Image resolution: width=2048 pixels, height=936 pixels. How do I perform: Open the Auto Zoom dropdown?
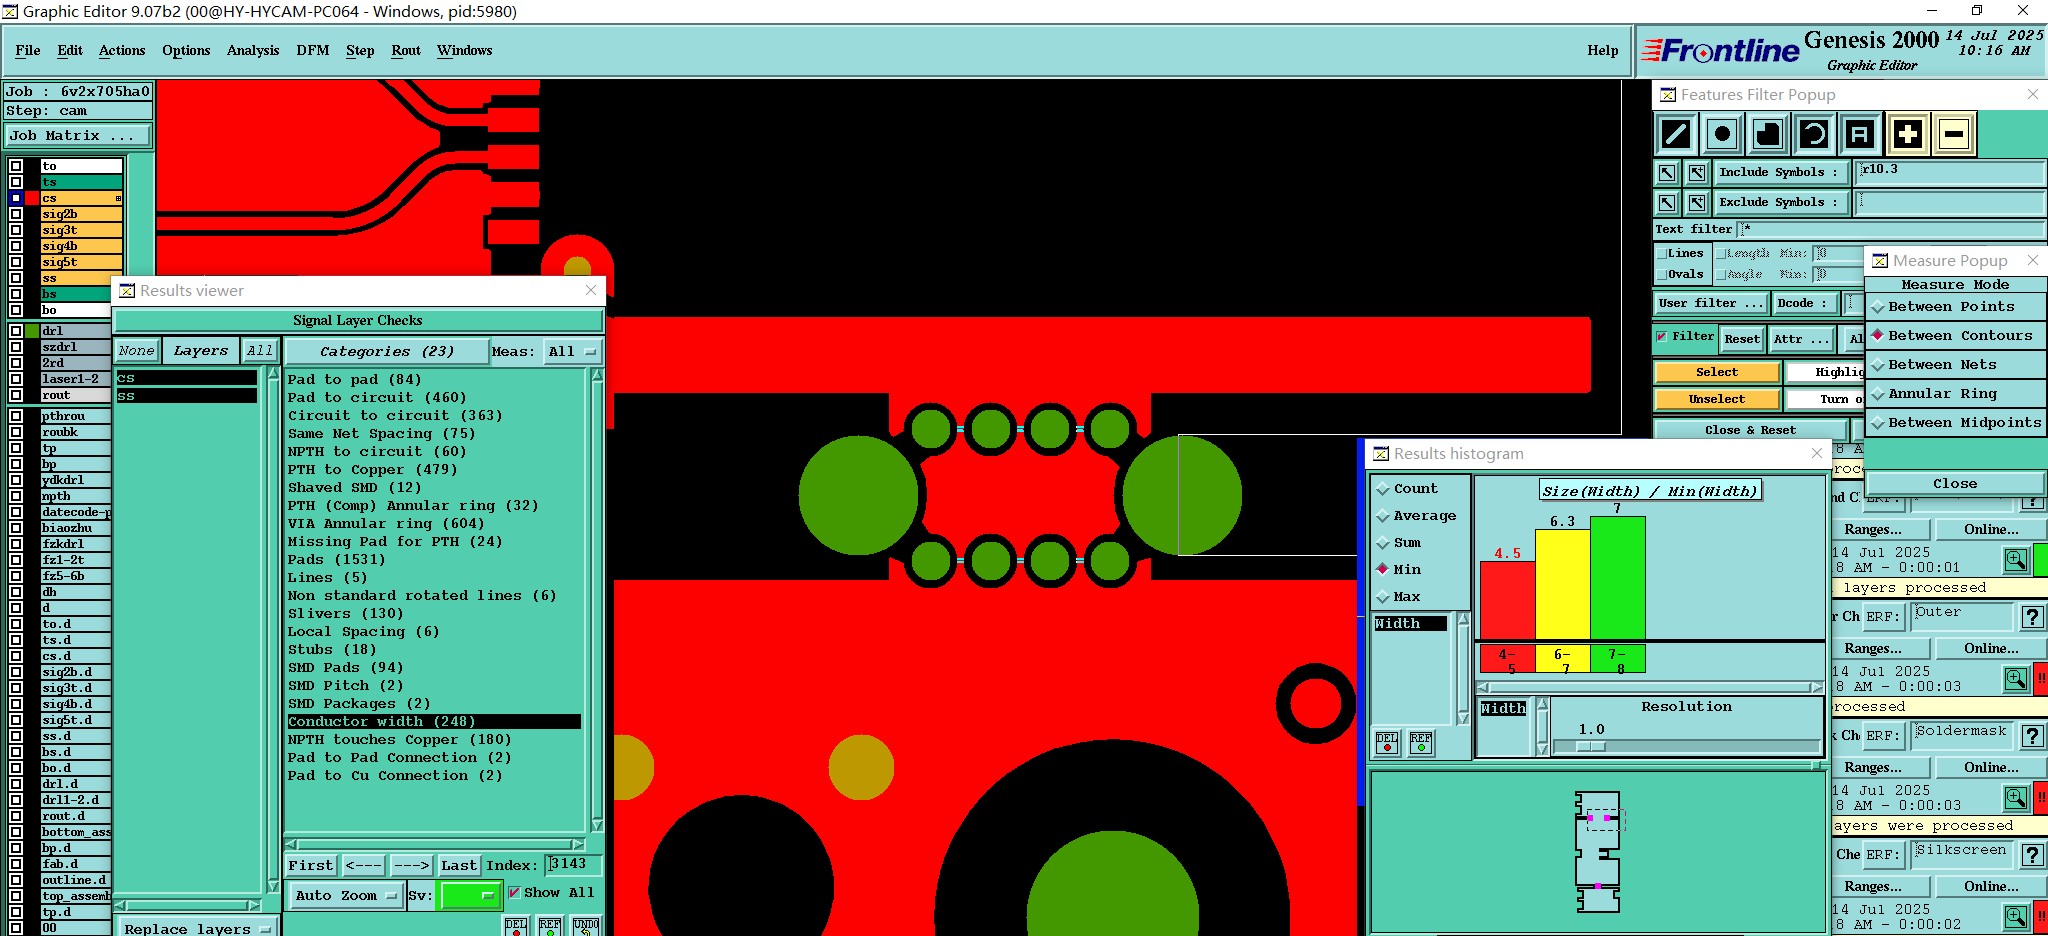[346, 895]
